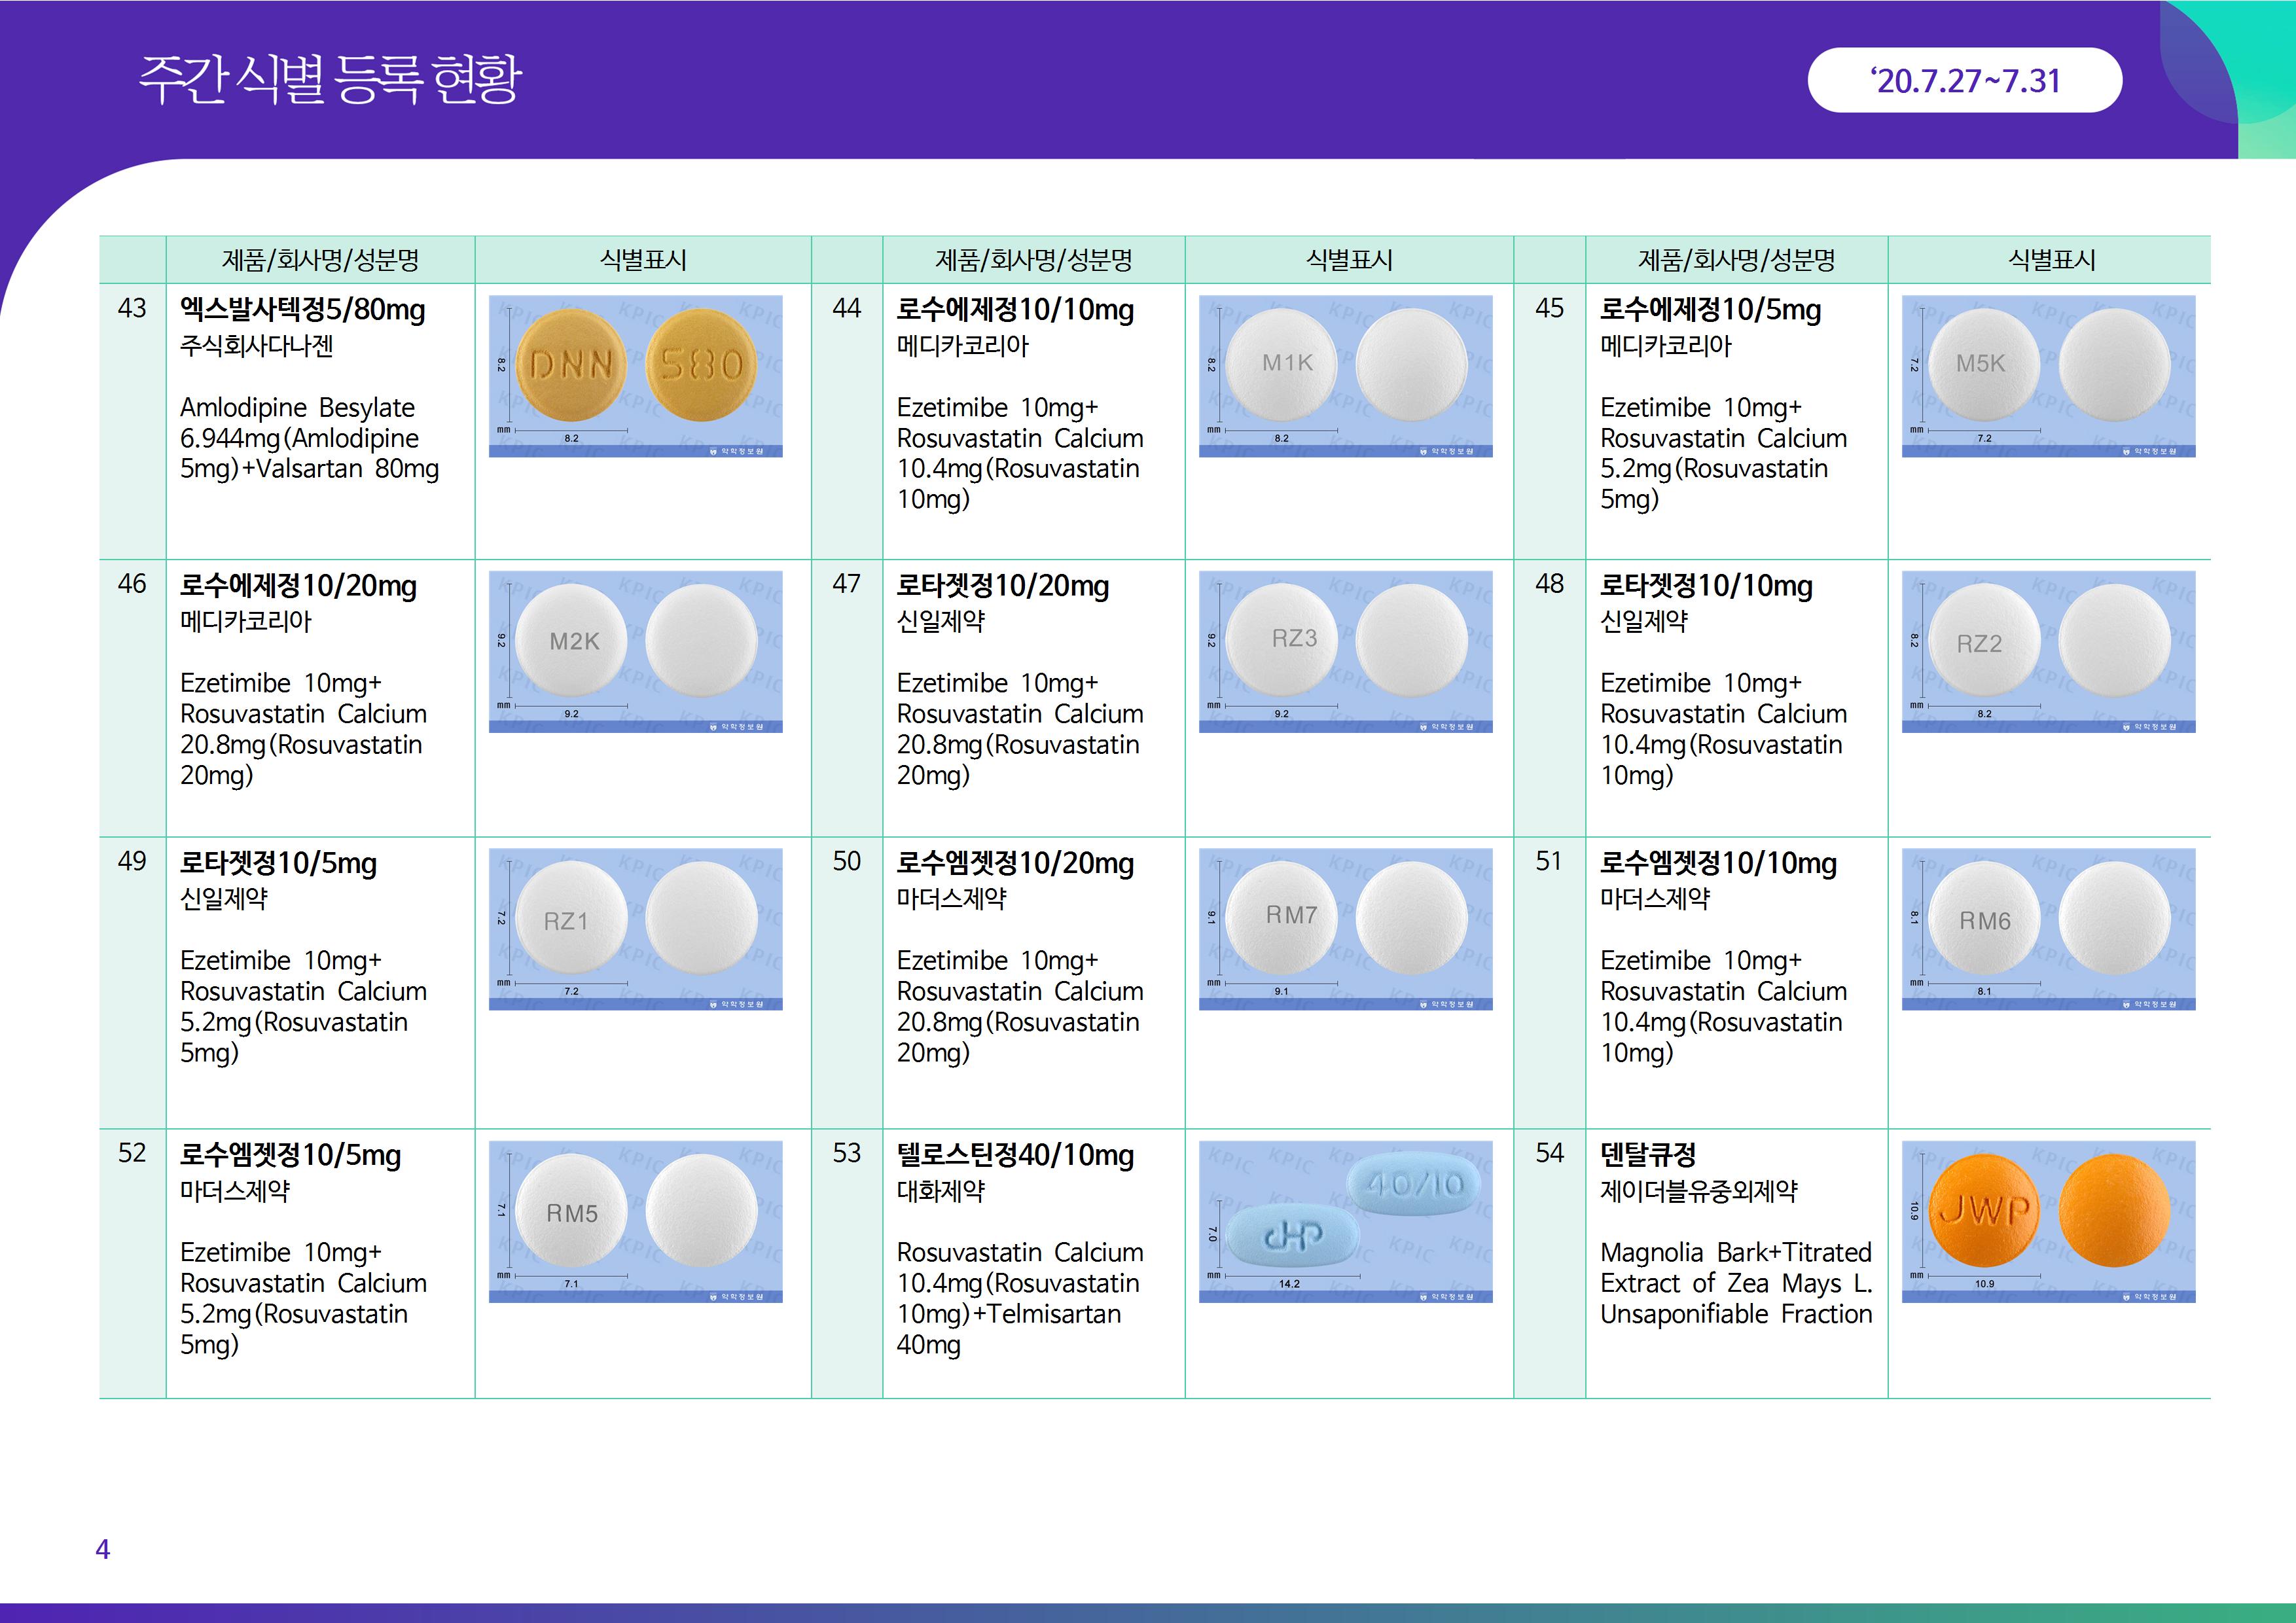The image size is (2296, 1623).
Task: Select the RM7 tablet image
Action: pyautogui.click(x=1281, y=918)
